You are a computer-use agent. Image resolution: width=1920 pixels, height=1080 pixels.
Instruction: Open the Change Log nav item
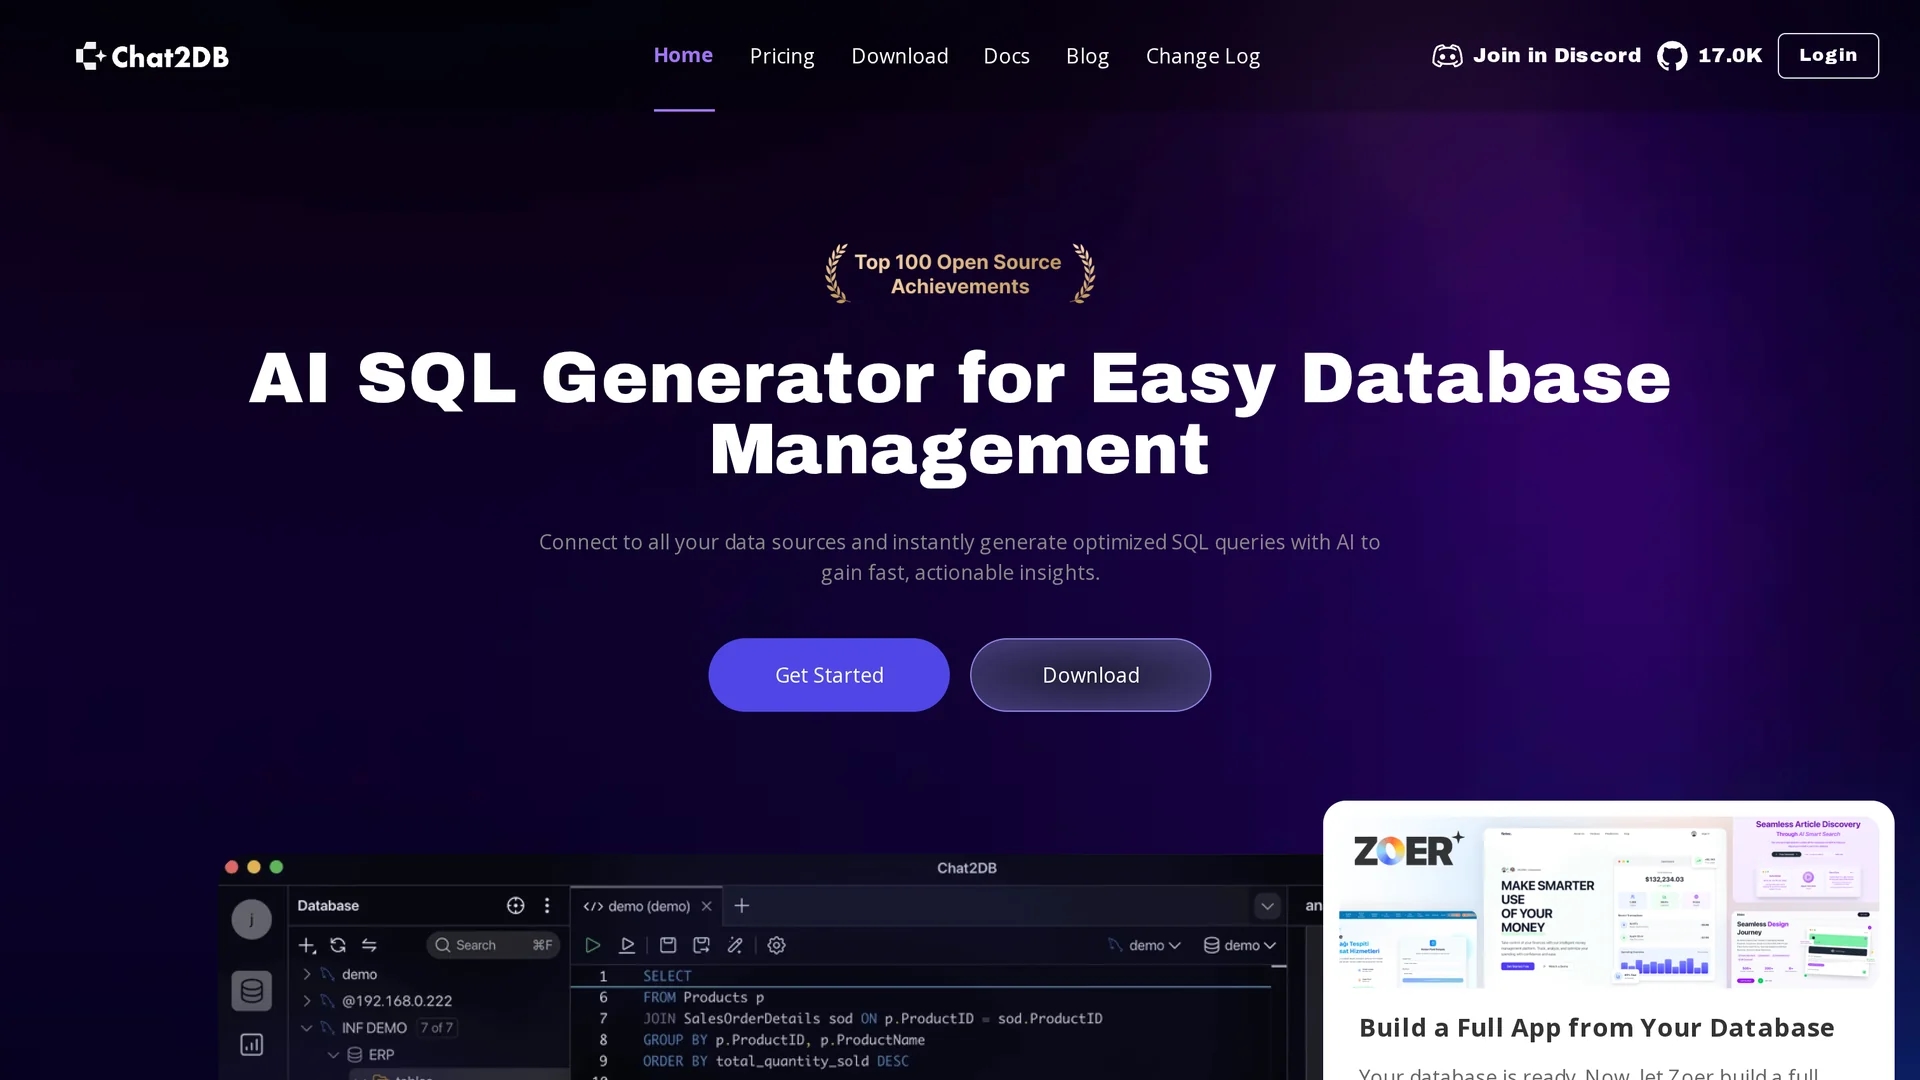[1203, 56]
